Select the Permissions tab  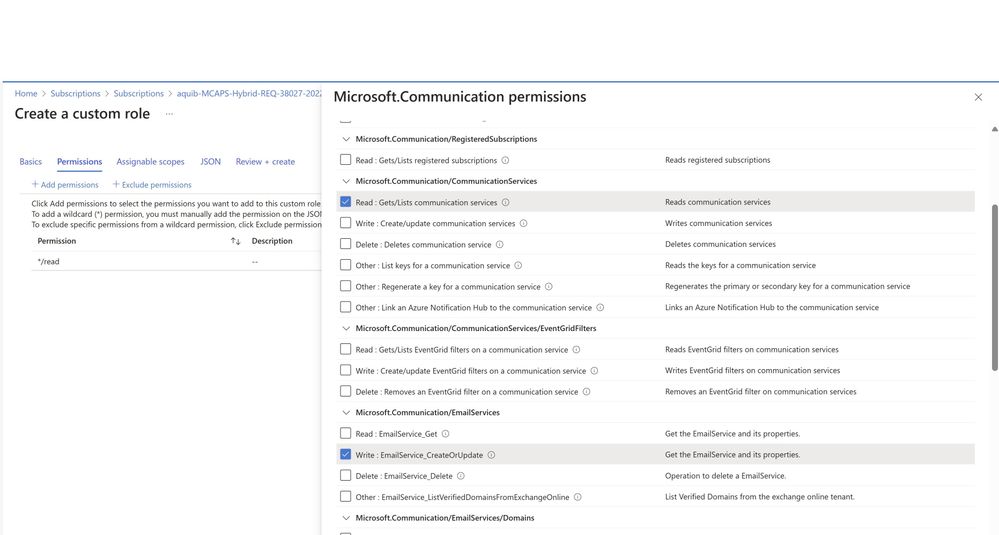tap(80, 162)
